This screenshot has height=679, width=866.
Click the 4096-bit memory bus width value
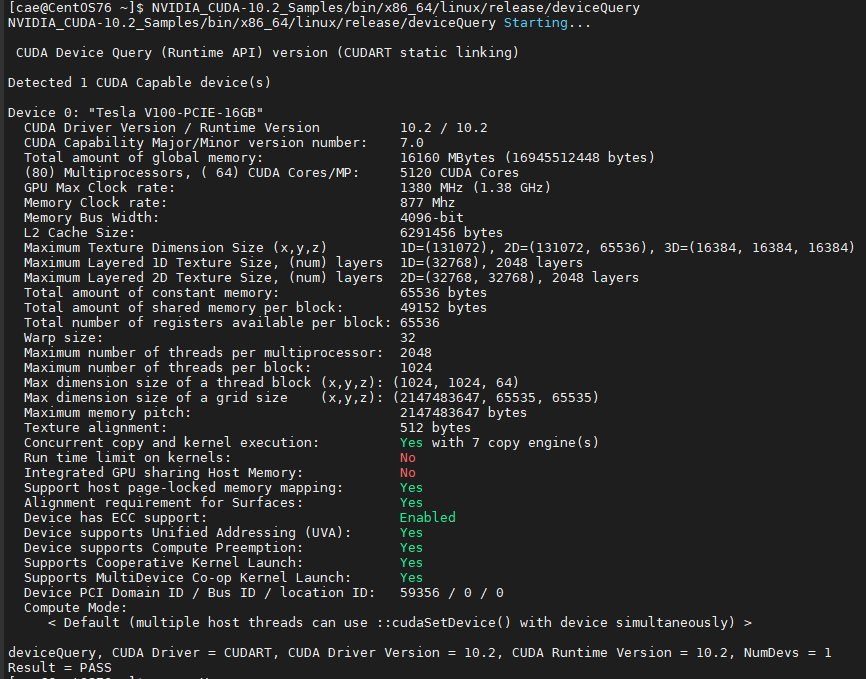click(432, 218)
